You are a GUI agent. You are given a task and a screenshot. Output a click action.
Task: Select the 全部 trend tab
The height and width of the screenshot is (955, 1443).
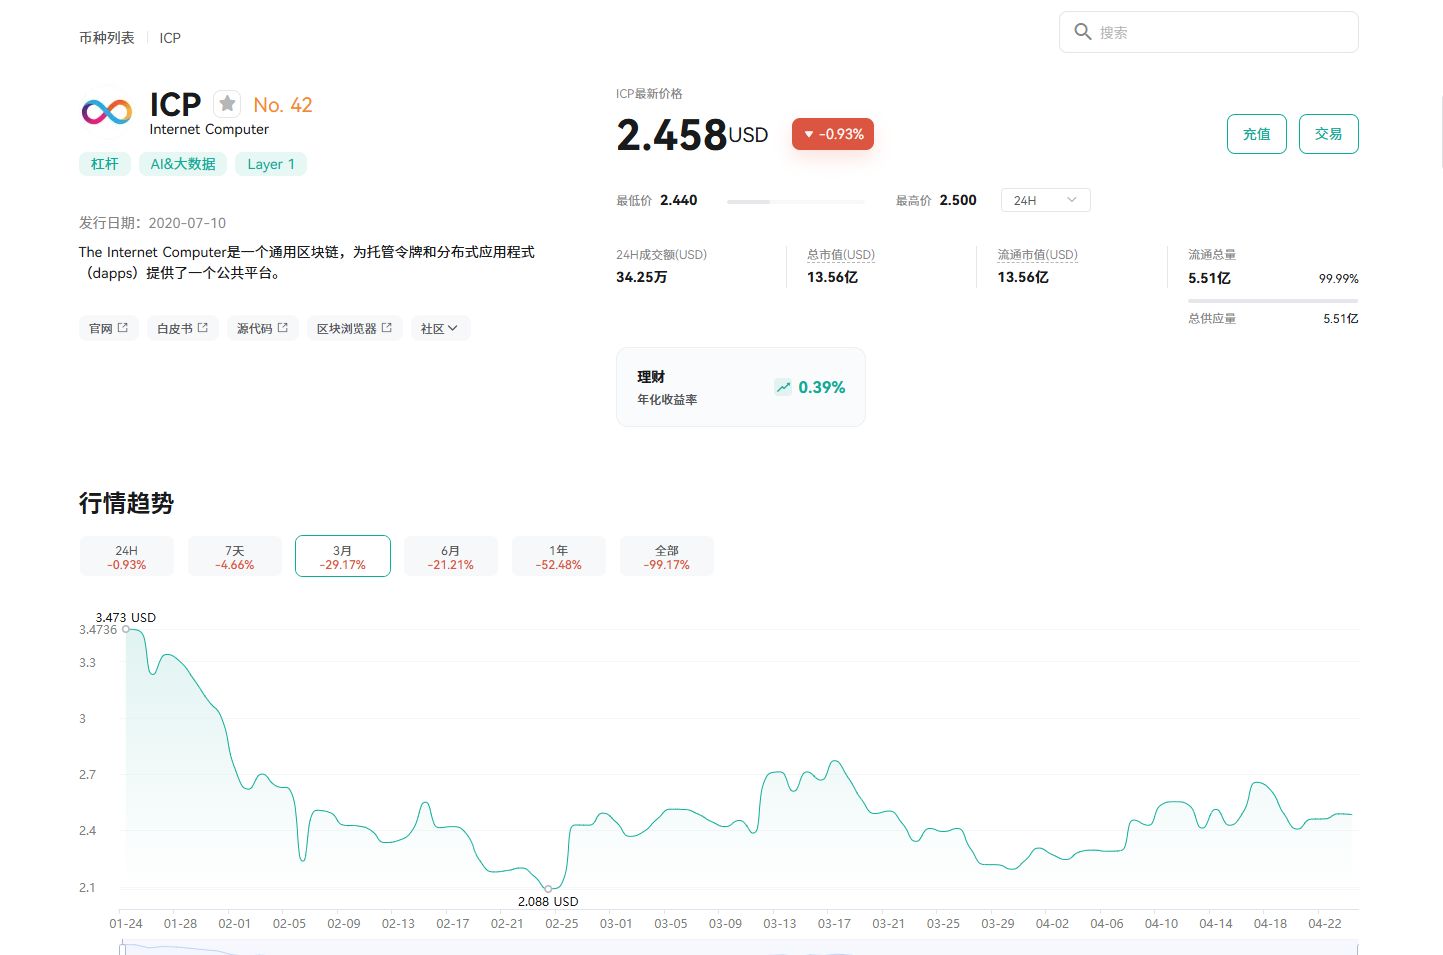[x=667, y=556]
